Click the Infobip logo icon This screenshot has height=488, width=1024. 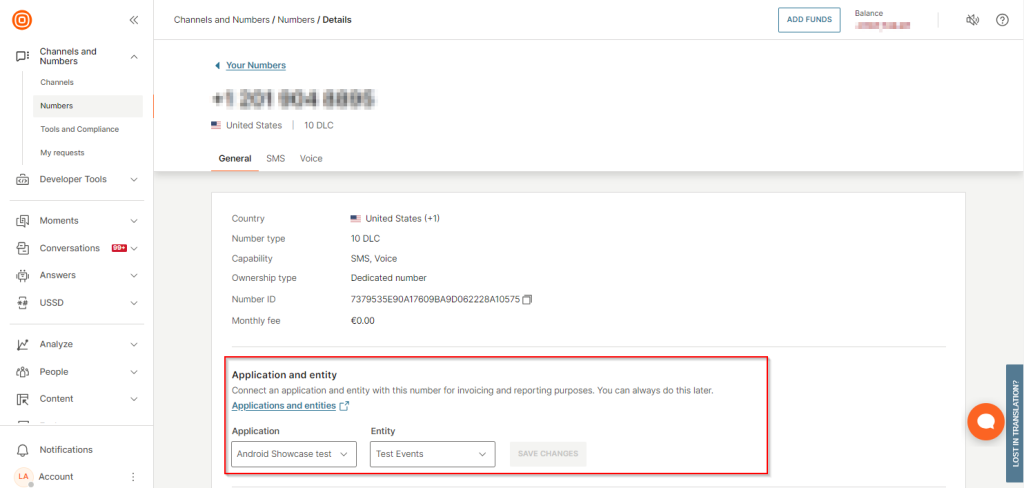point(22,20)
